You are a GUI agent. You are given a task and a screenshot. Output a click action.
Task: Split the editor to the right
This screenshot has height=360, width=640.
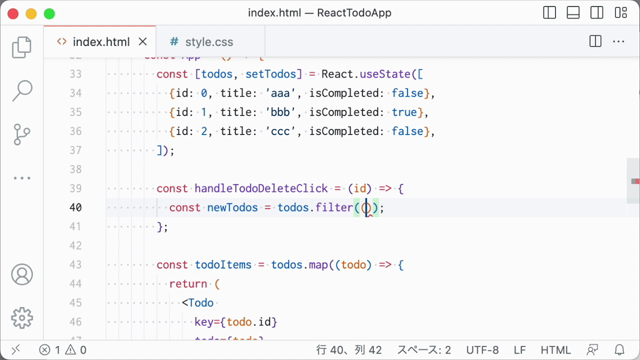tap(595, 41)
